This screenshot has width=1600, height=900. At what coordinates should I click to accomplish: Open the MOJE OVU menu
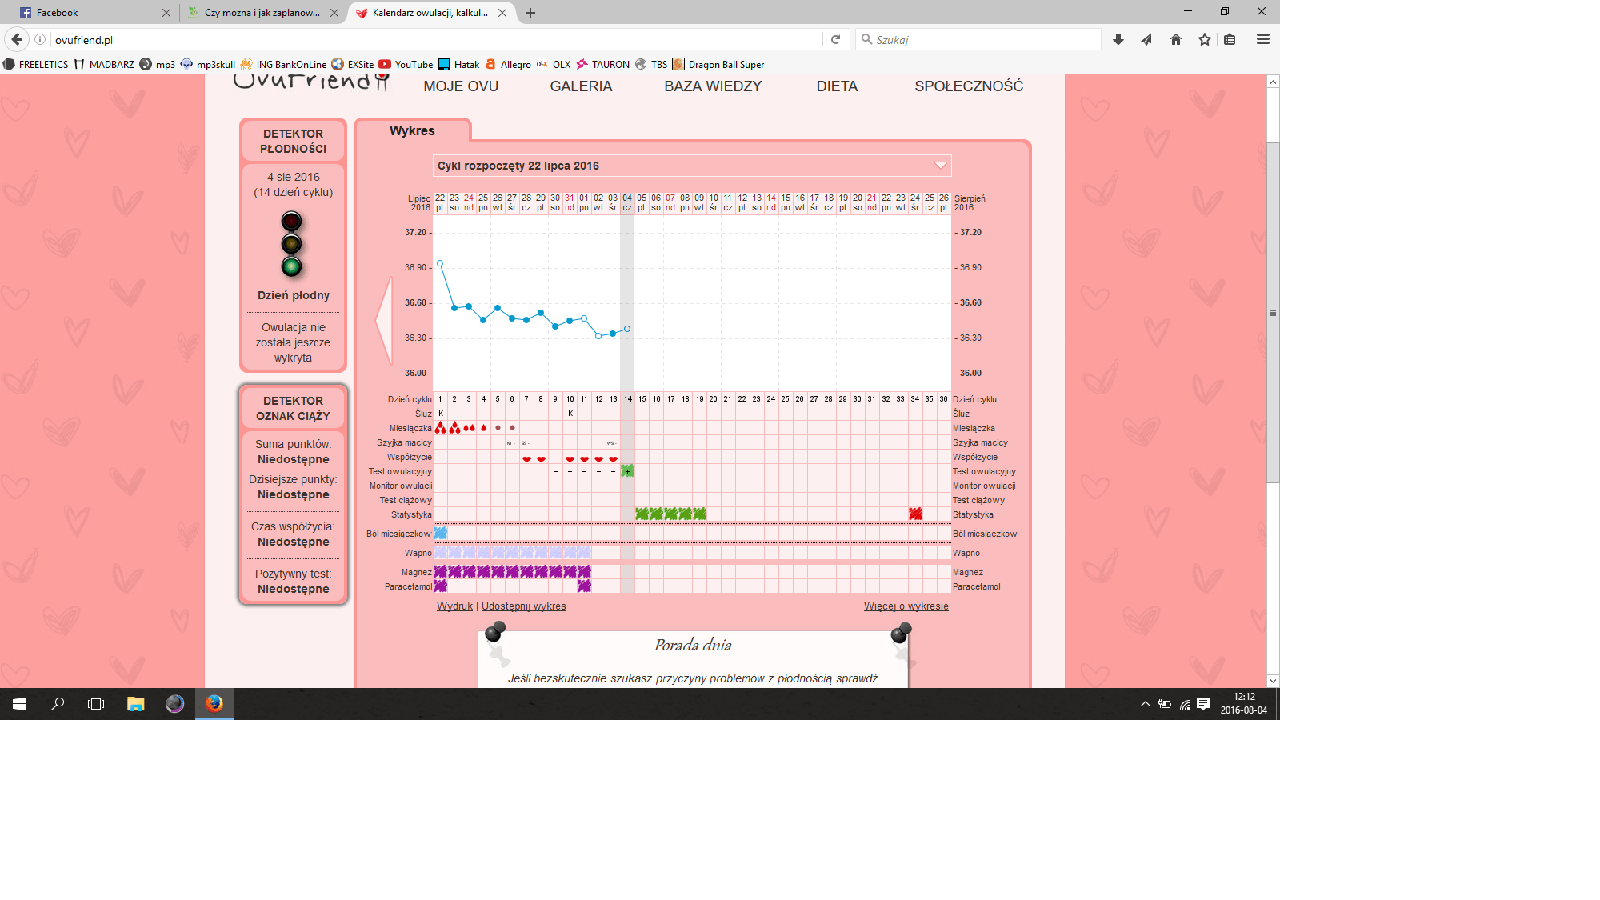461,86
